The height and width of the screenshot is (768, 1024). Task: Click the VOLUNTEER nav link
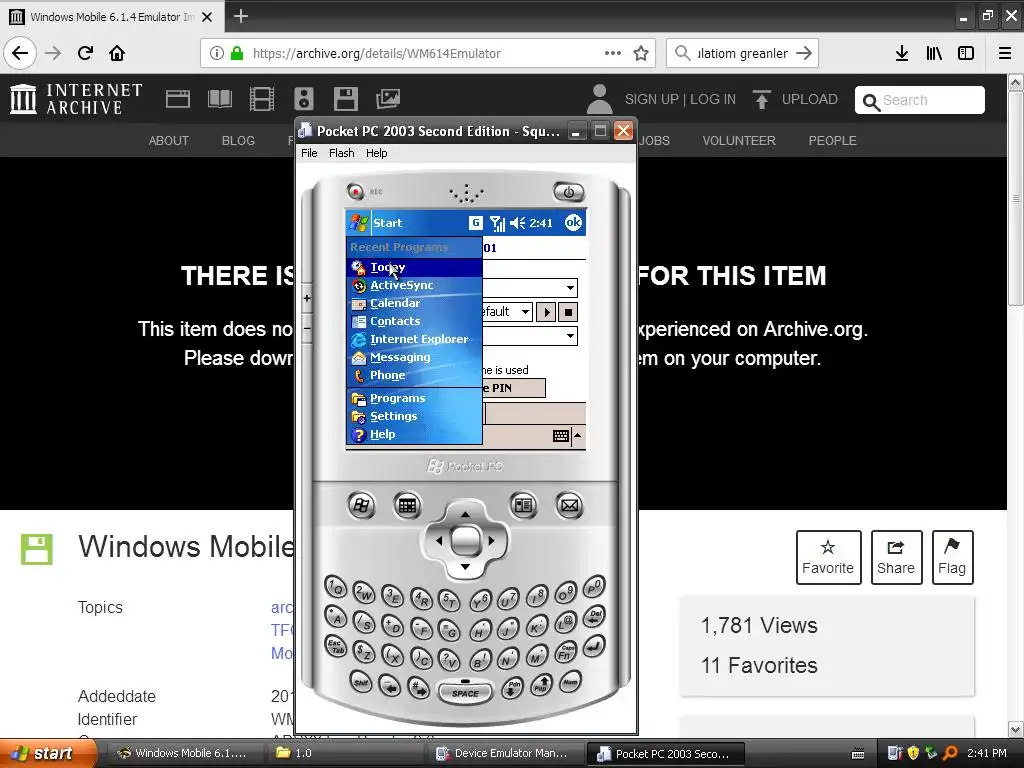739,140
